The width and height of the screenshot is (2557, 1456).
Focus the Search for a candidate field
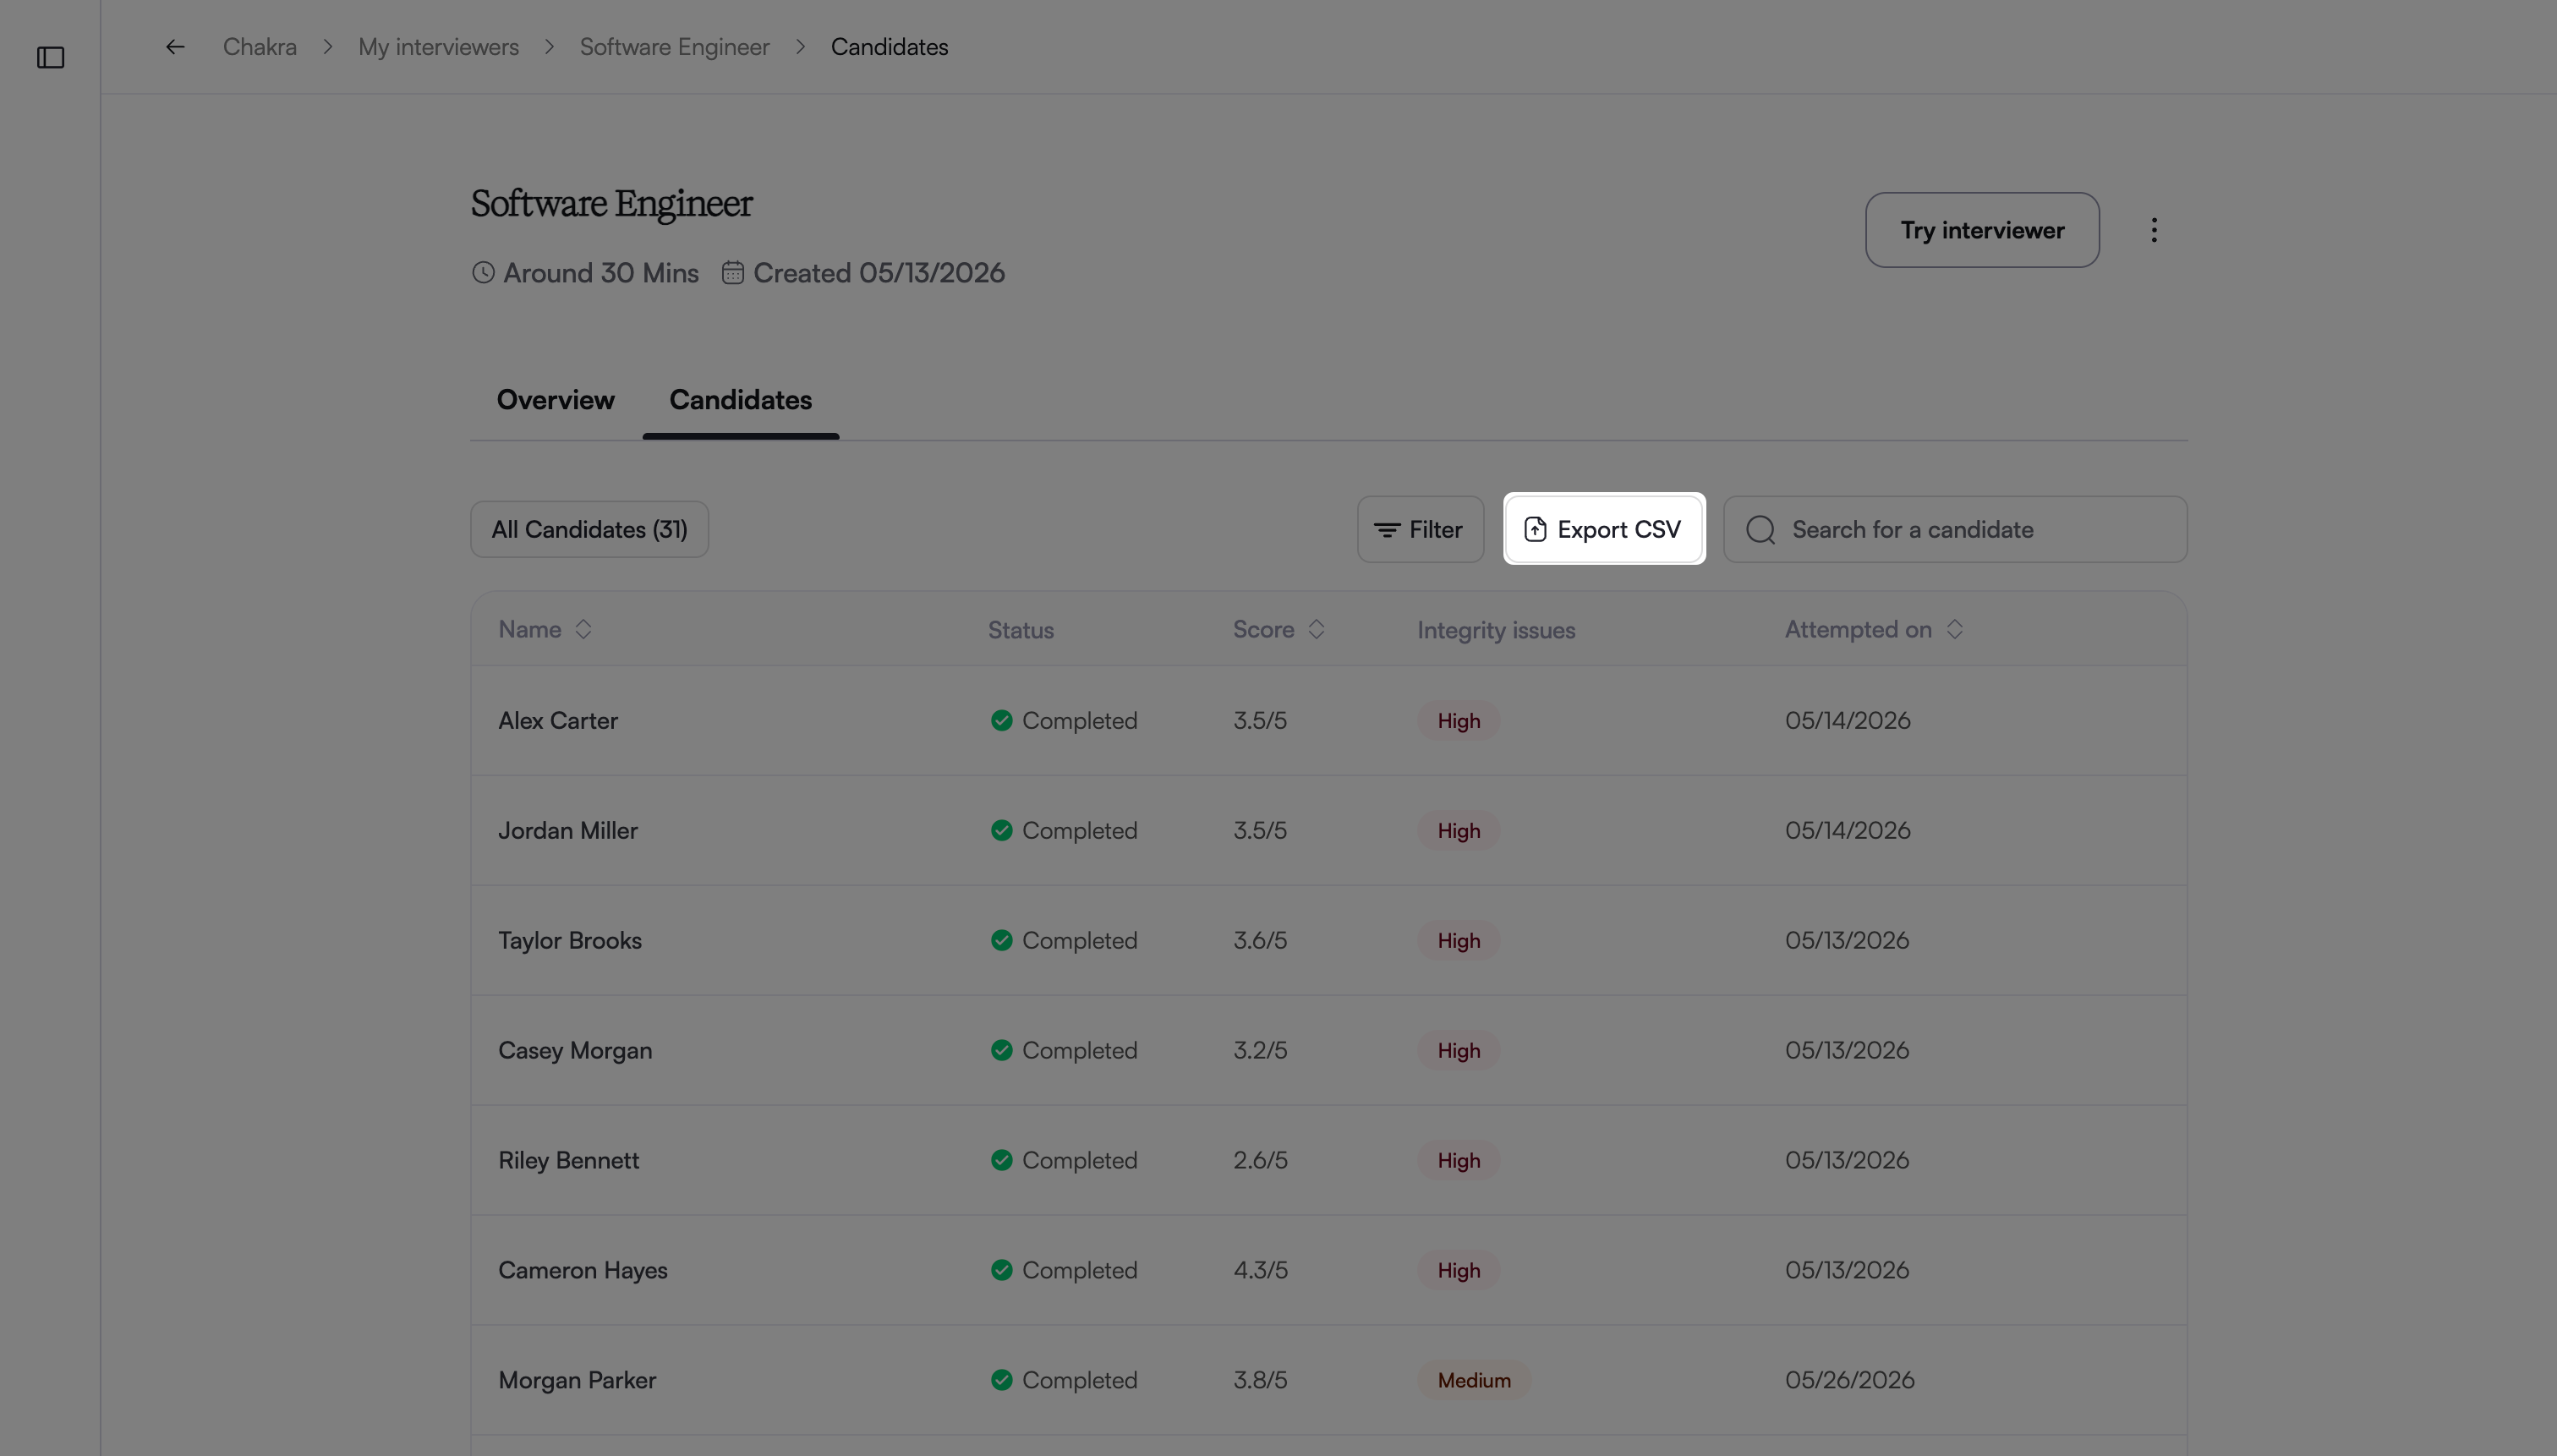point(1954,529)
